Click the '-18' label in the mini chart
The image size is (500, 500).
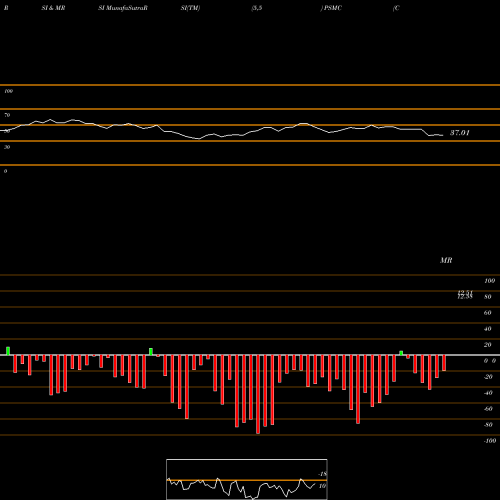322,474
